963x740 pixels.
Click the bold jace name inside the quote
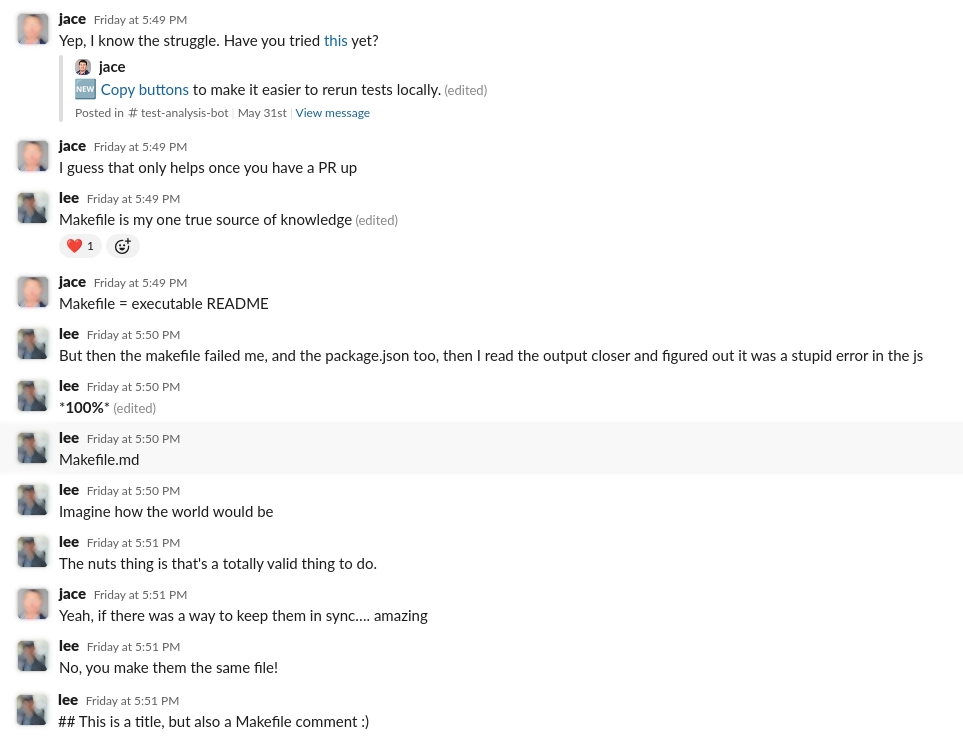click(x=112, y=67)
